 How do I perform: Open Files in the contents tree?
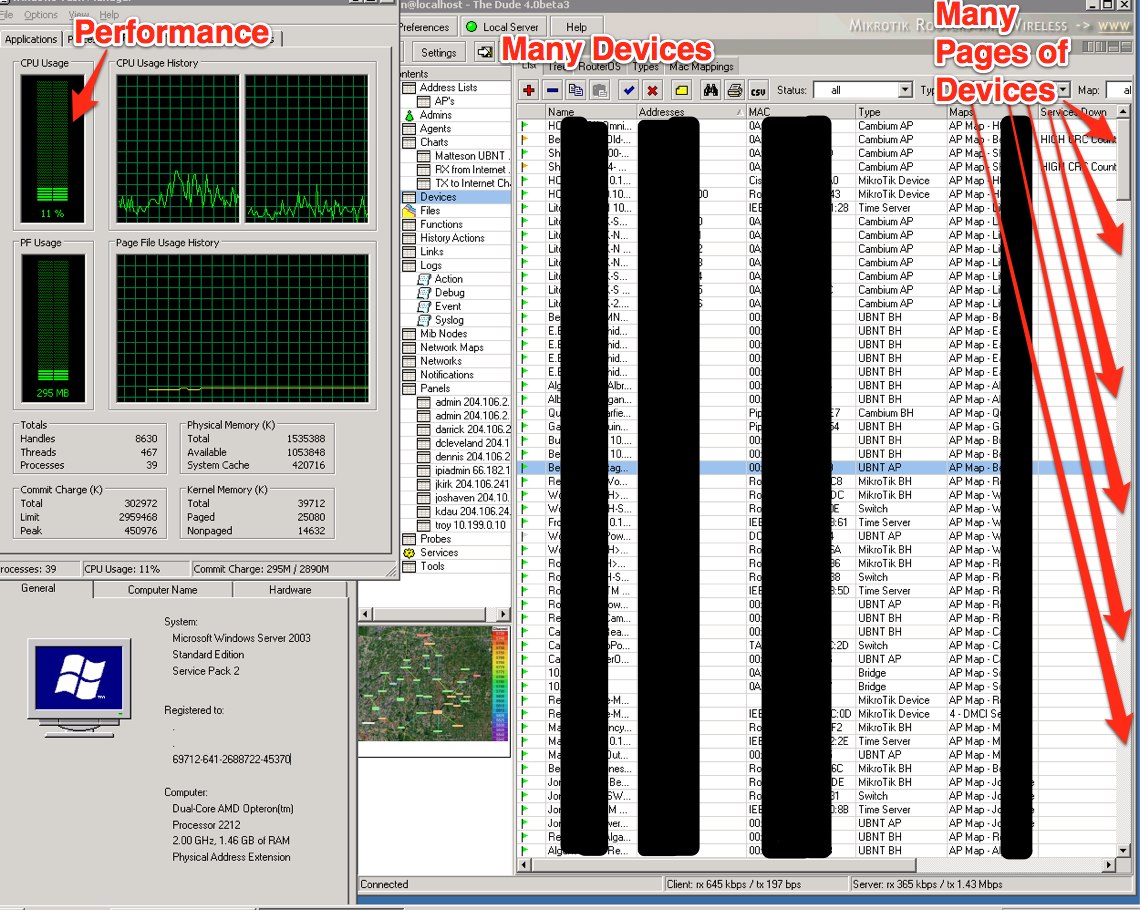point(430,211)
